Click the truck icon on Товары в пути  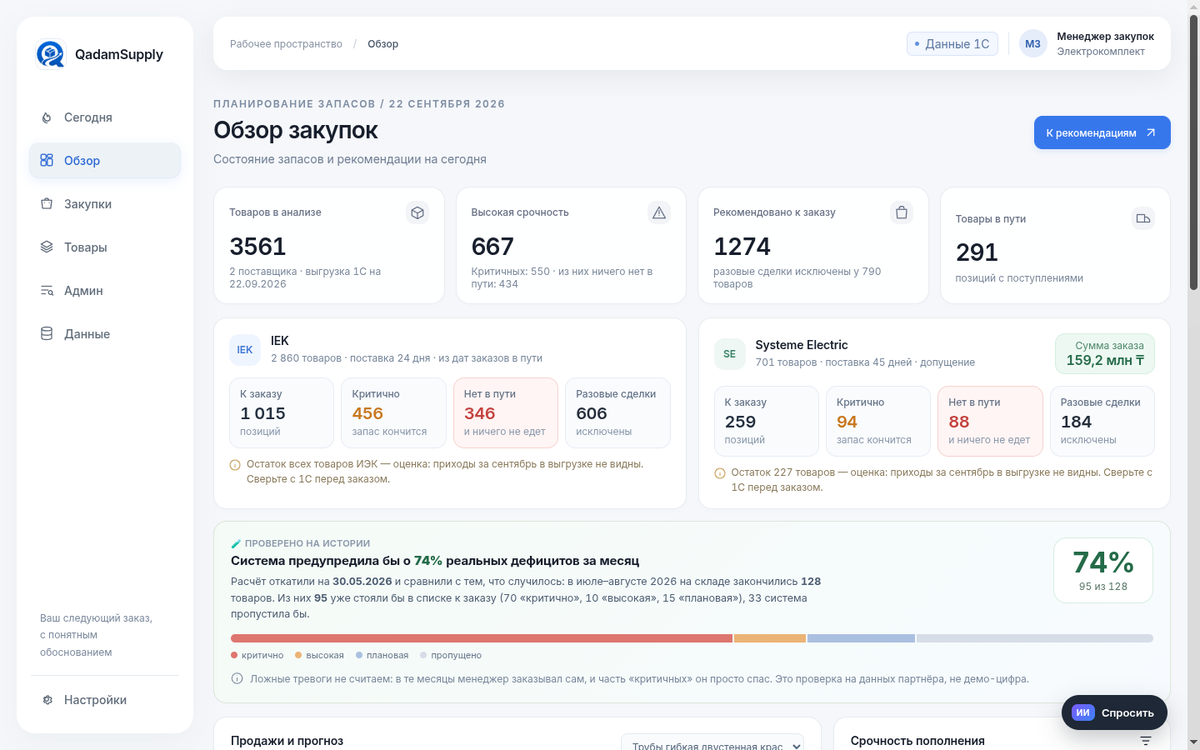tap(1143, 218)
